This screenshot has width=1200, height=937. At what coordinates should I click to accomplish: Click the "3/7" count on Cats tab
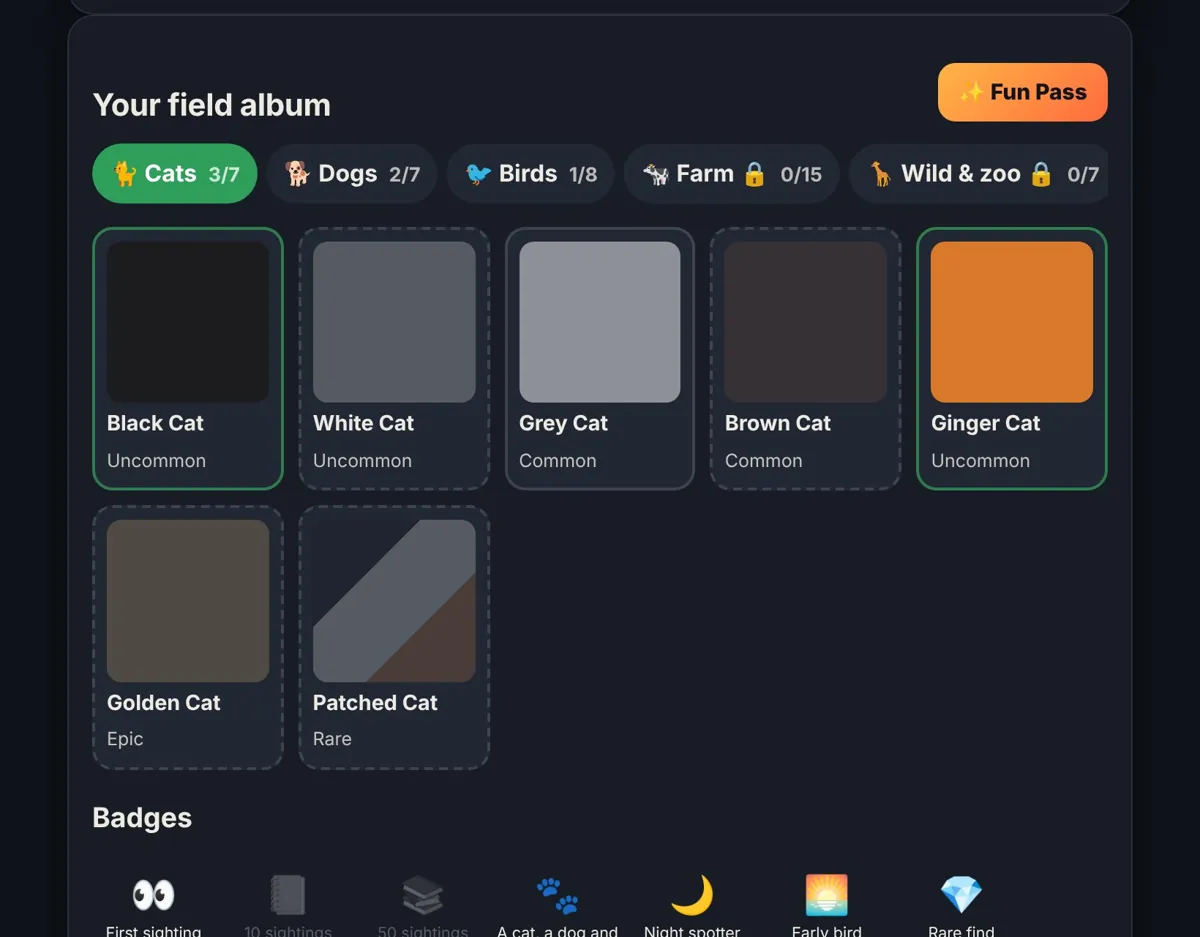(224, 175)
